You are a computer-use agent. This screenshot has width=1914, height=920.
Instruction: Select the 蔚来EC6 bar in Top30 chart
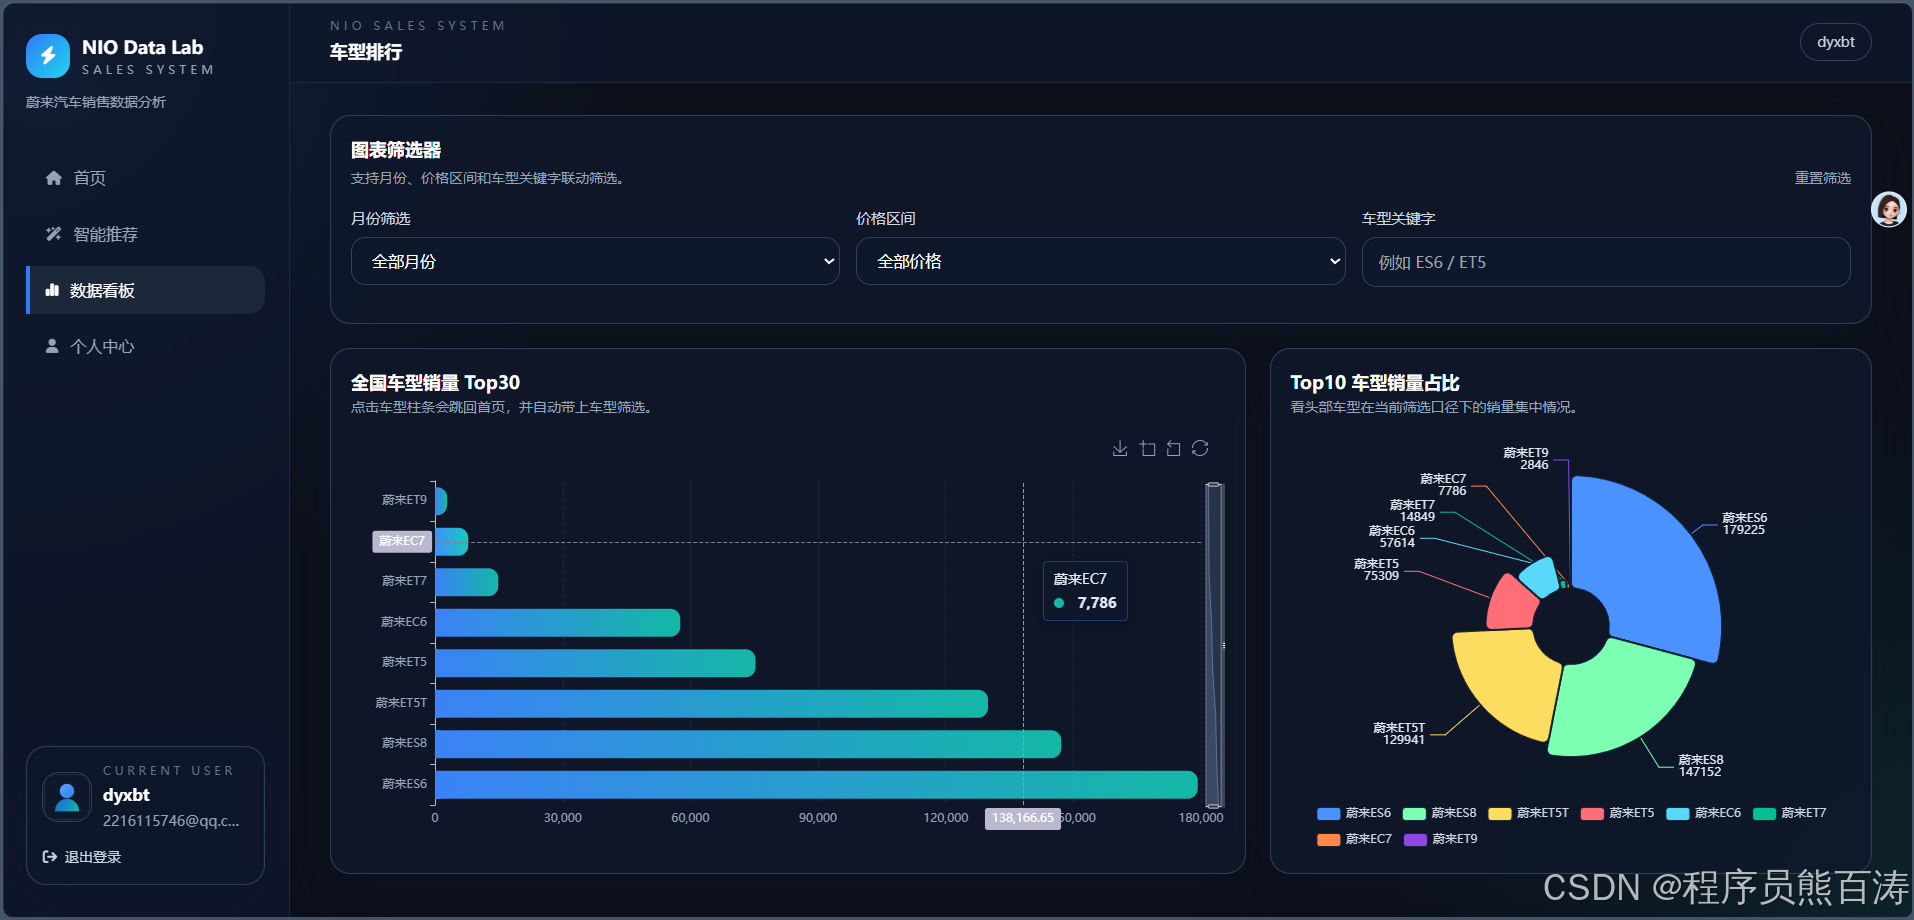pyautogui.click(x=558, y=623)
